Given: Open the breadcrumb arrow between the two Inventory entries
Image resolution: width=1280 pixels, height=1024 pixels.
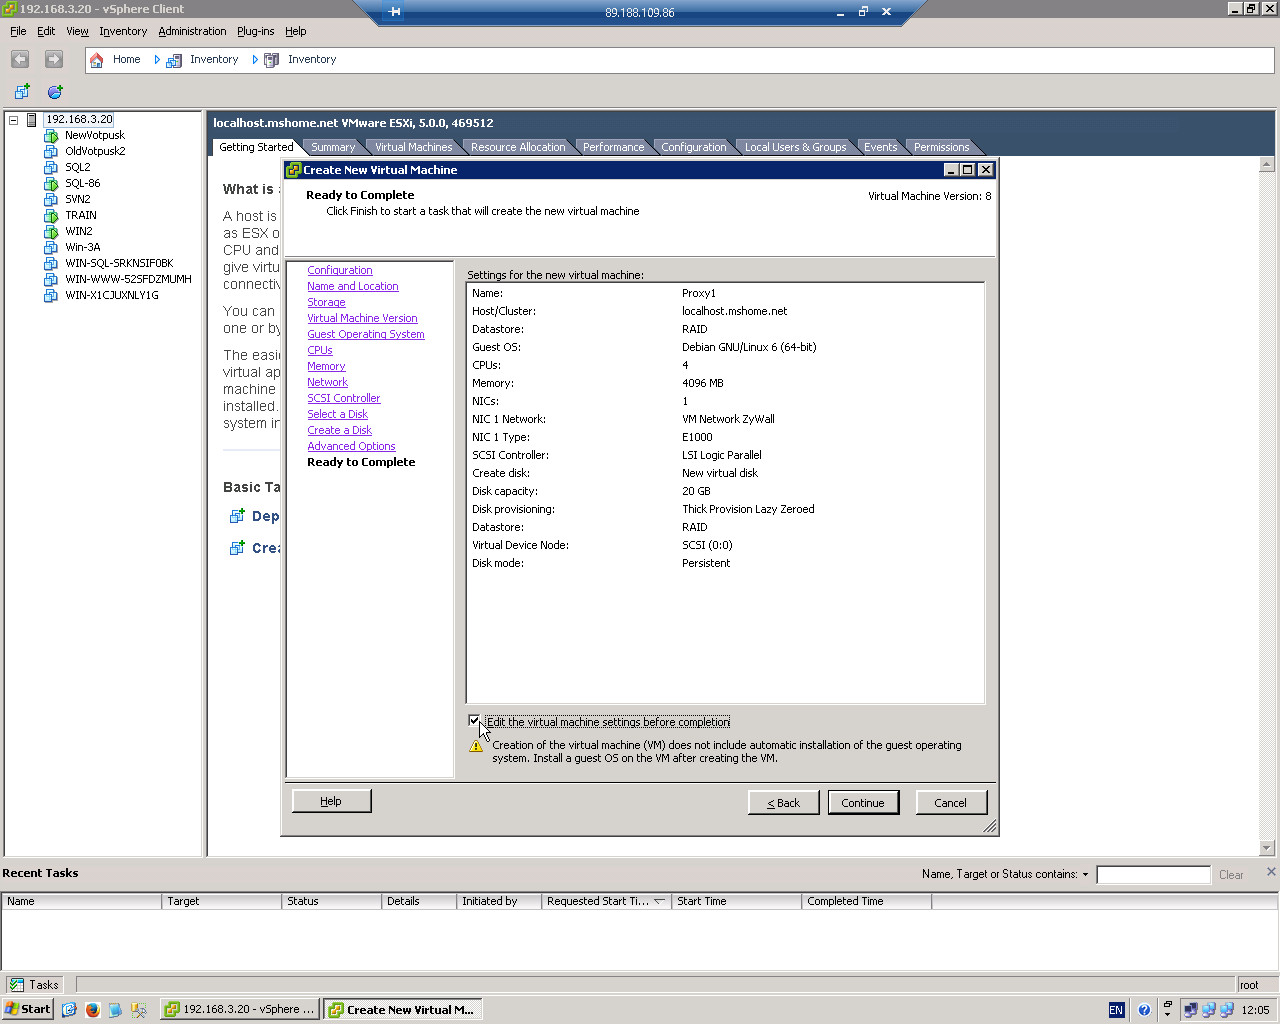Looking at the screenshot, I should 255,60.
